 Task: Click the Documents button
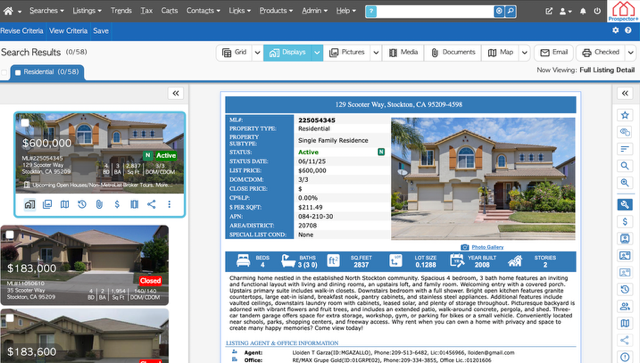coord(453,53)
